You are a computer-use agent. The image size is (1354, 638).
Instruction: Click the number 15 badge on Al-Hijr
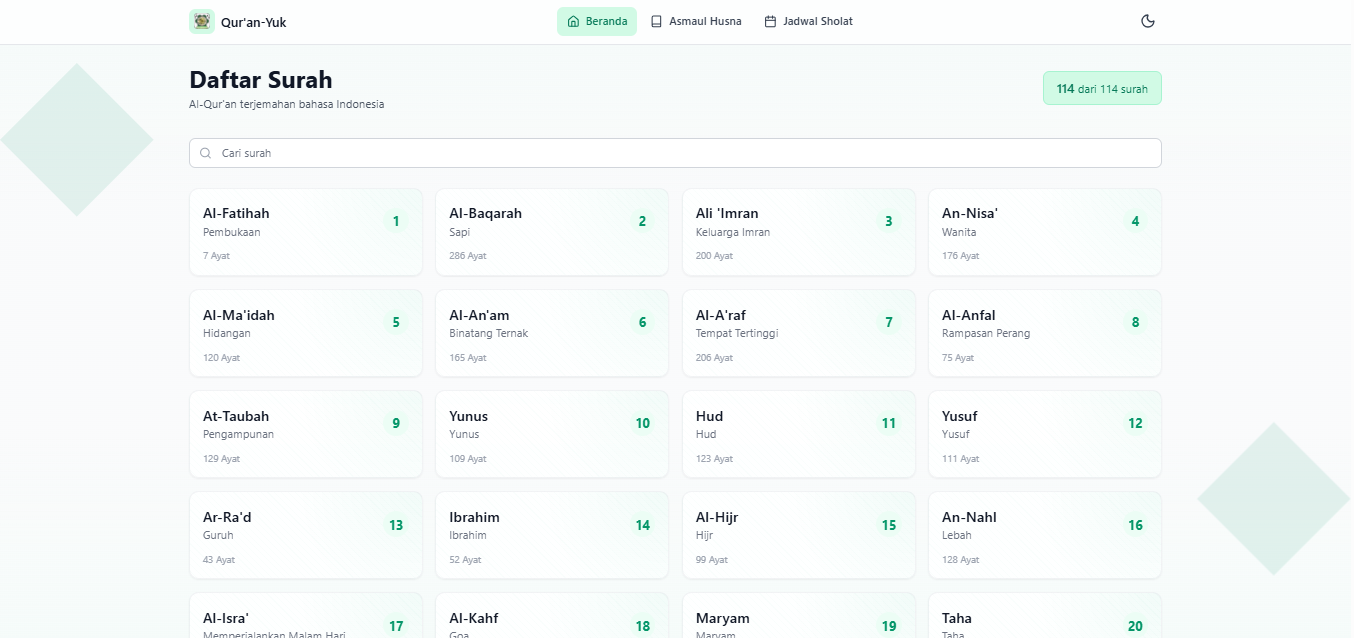pyautogui.click(x=889, y=525)
